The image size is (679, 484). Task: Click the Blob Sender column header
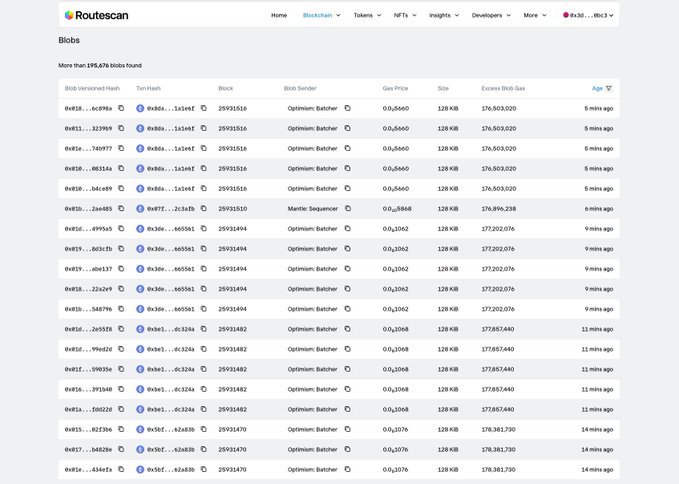coord(300,88)
